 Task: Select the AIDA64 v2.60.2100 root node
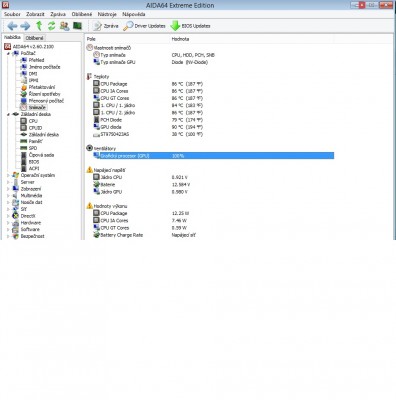pyautogui.click(x=29, y=47)
